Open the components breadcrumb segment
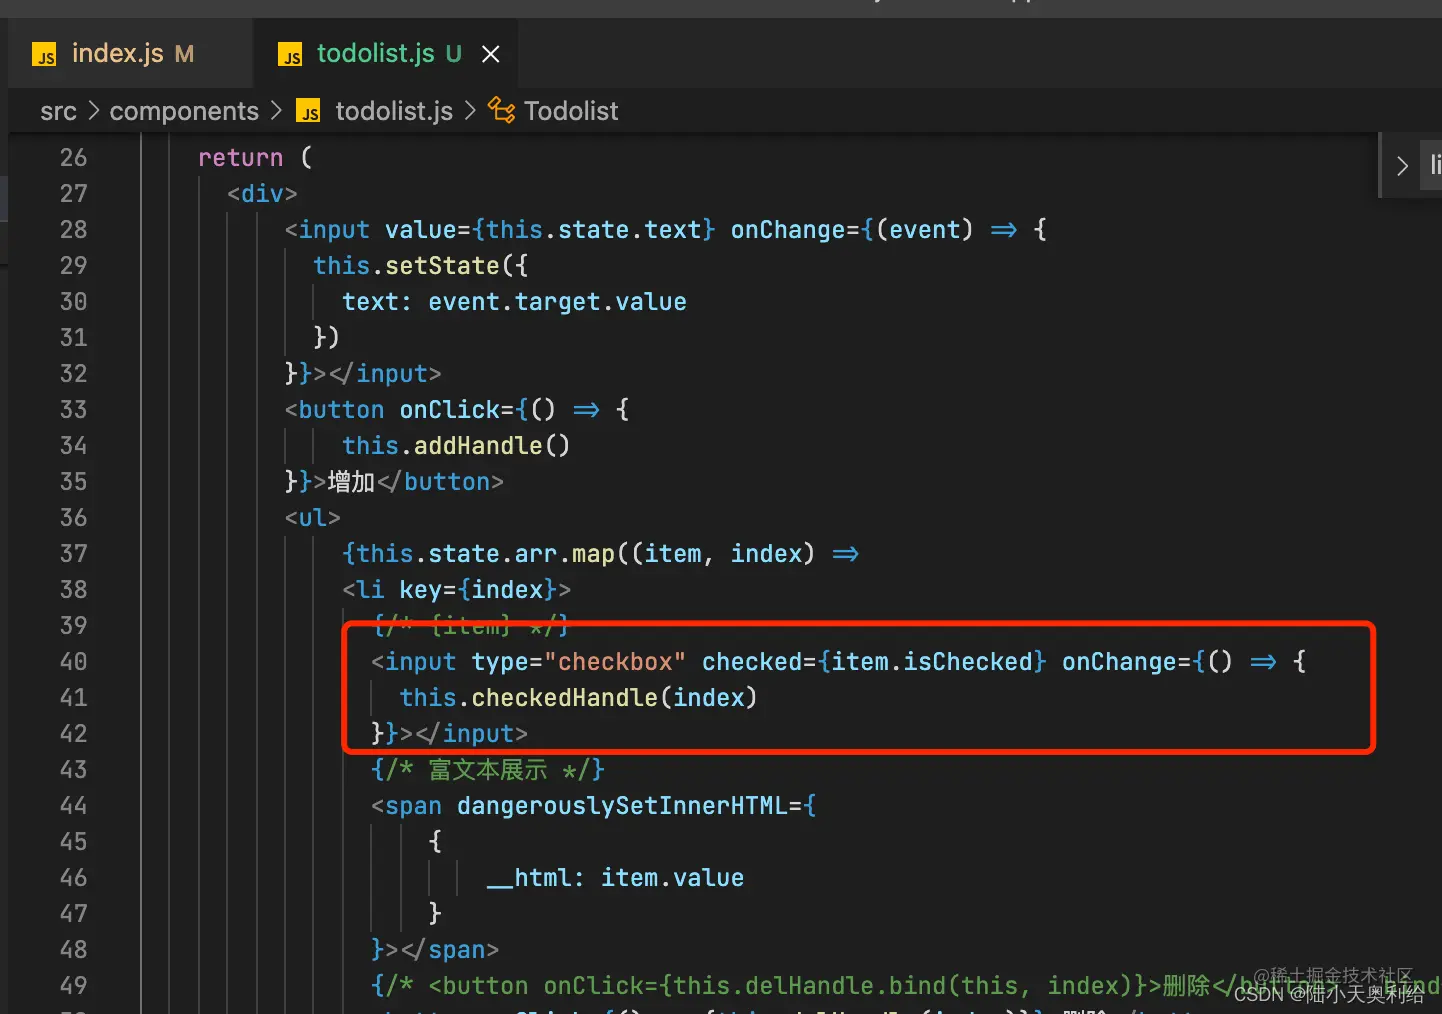The width and height of the screenshot is (1442, 1014). pyautogui.click(x=184, y=111)
